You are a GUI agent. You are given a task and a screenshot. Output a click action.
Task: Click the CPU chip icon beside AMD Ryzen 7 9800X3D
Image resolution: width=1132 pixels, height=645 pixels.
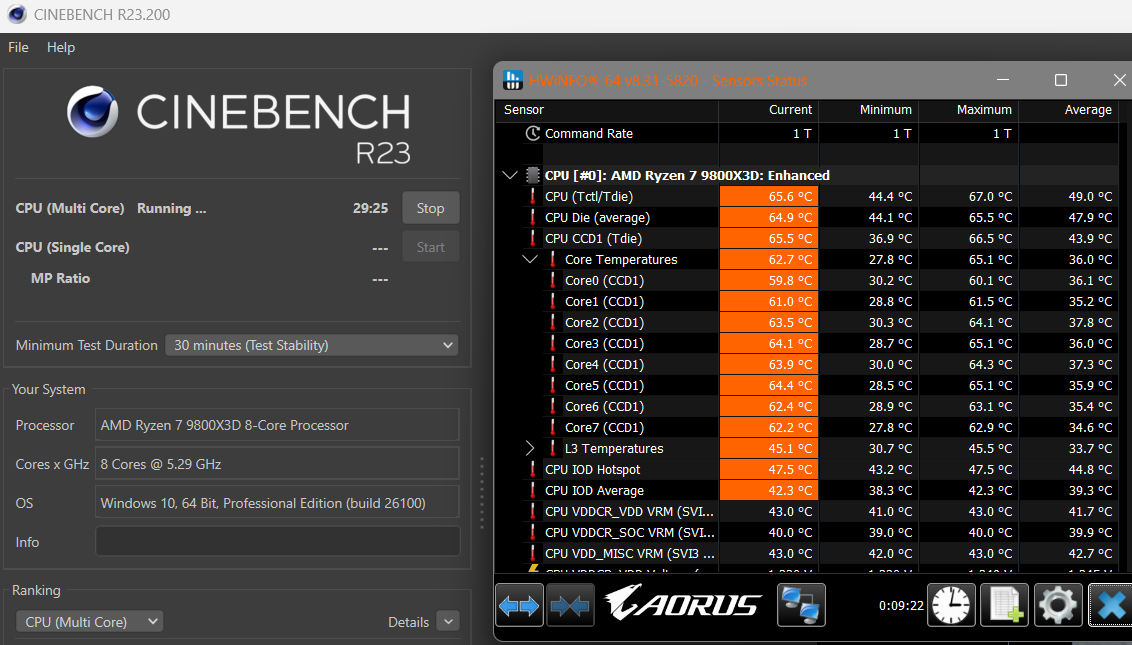[533, 175]
